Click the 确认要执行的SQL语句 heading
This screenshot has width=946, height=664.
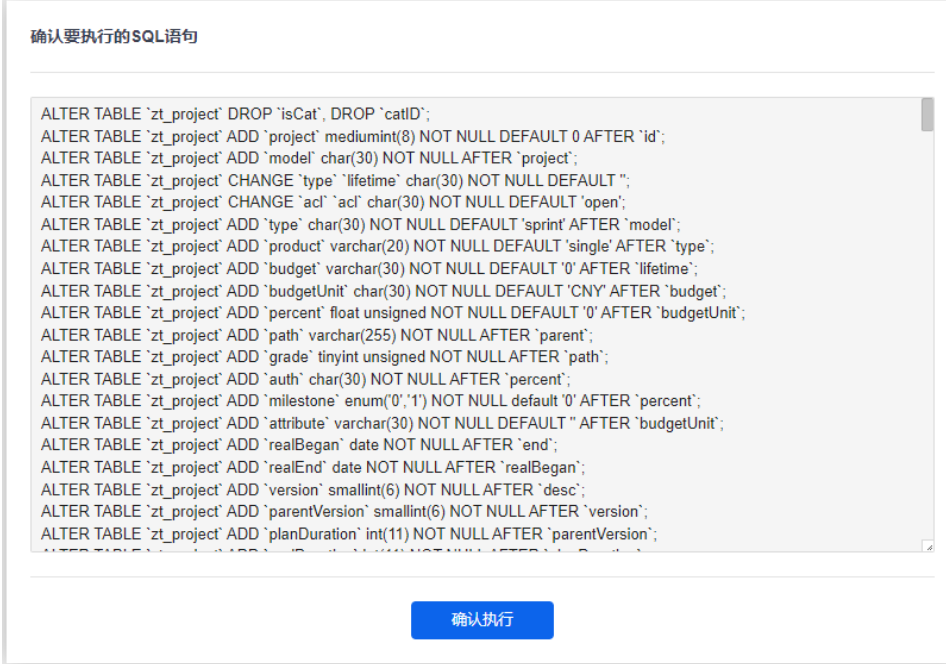[114, 37]
